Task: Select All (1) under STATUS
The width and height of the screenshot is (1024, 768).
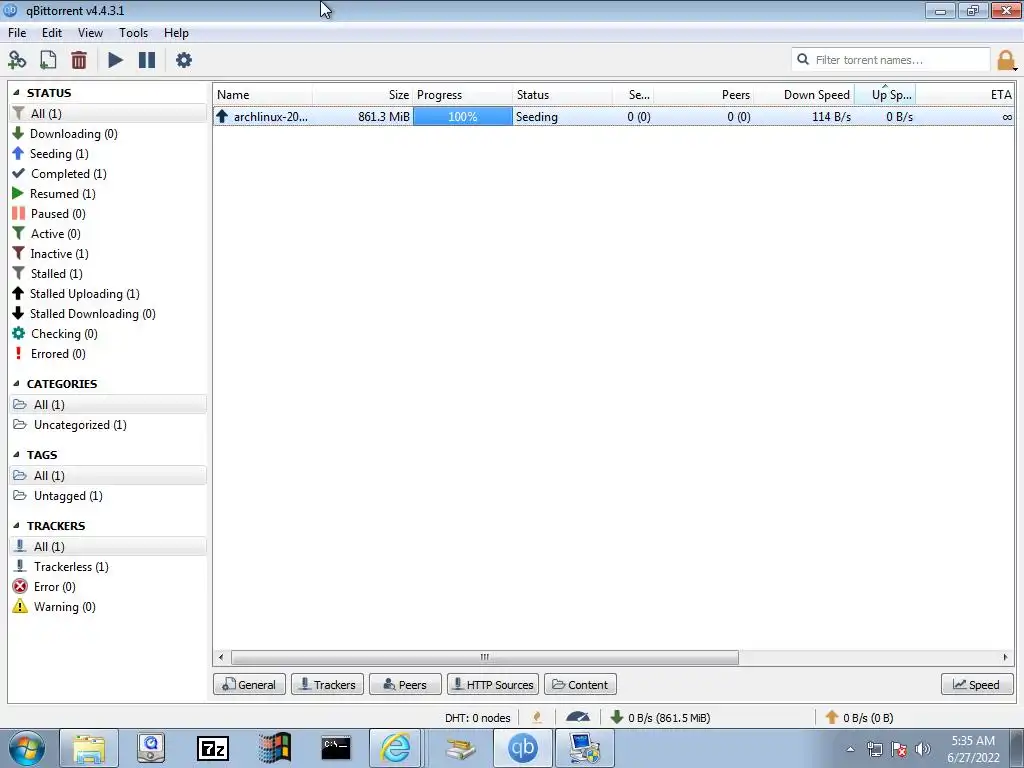Action: (108, 114)
